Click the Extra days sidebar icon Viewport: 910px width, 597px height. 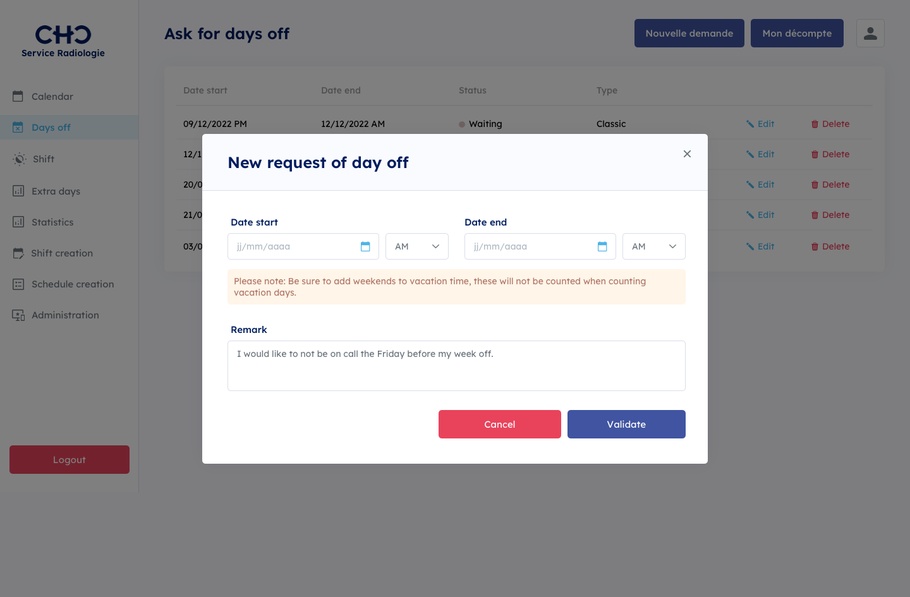[x=18, y=191]
